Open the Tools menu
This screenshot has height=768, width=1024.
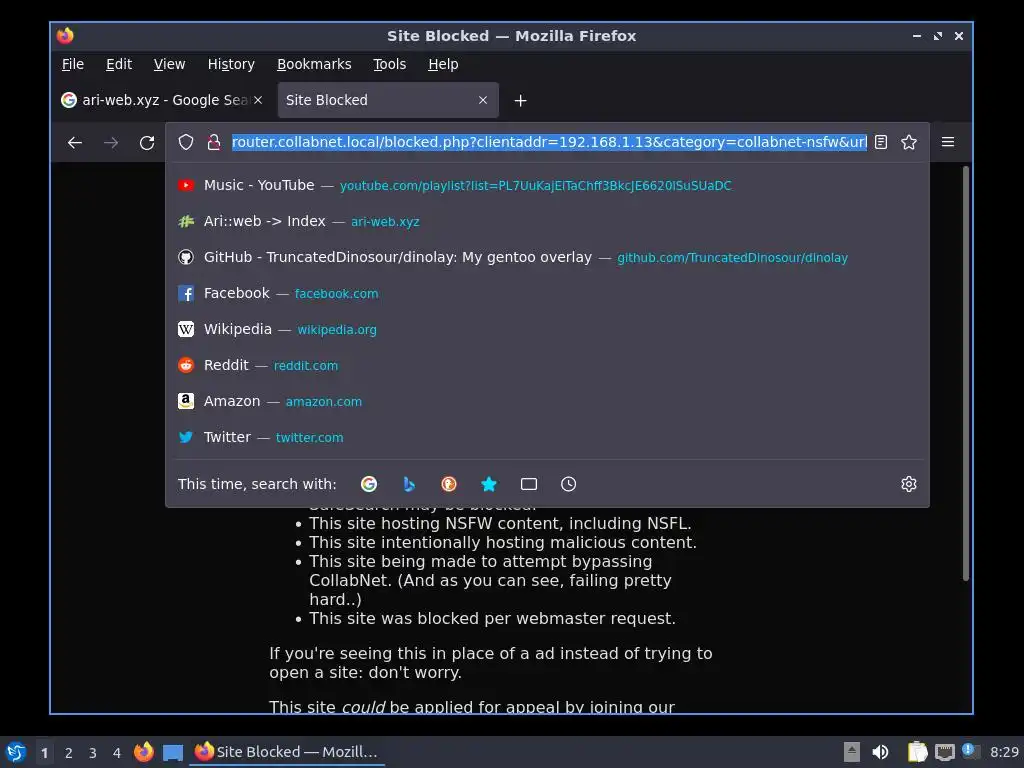pyautogui.click(x=389, y=64)
